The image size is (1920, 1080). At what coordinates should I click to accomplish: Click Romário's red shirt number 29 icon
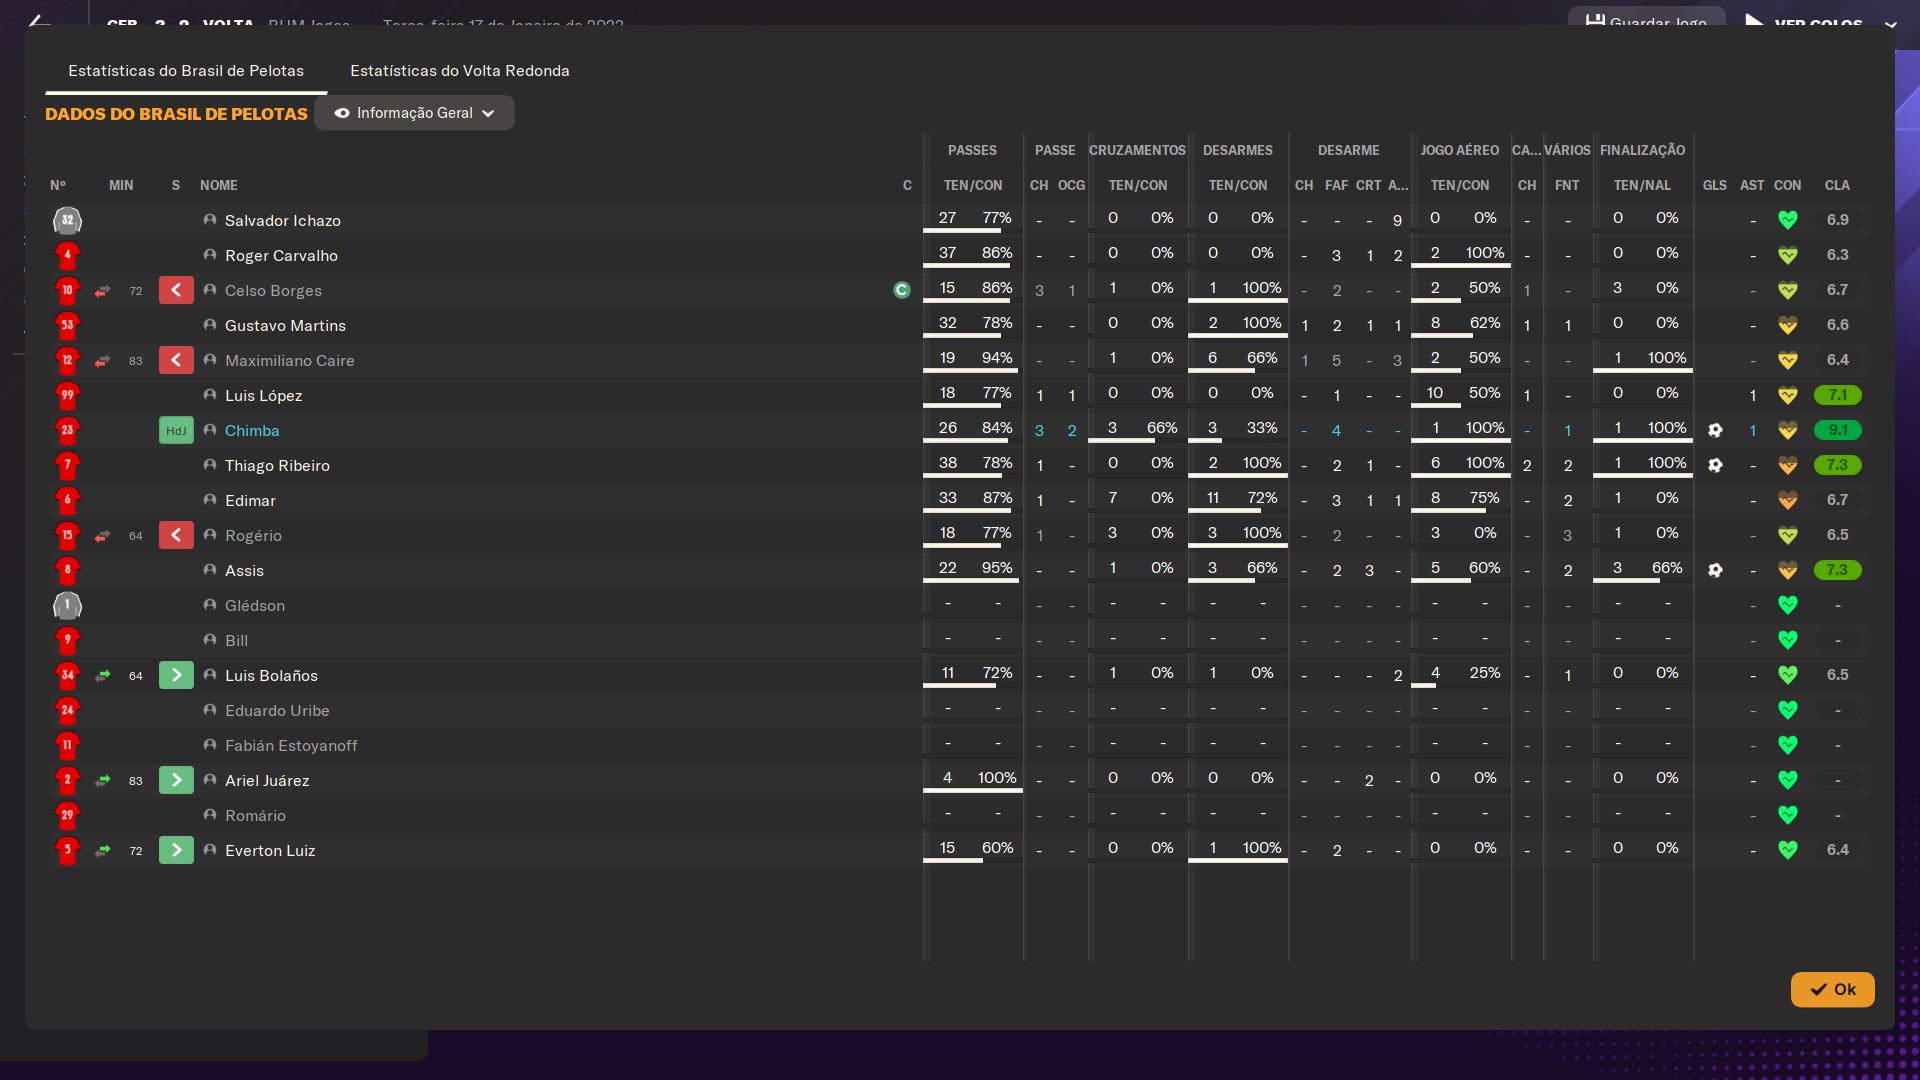pyautogui.click(x=67, y=815)
